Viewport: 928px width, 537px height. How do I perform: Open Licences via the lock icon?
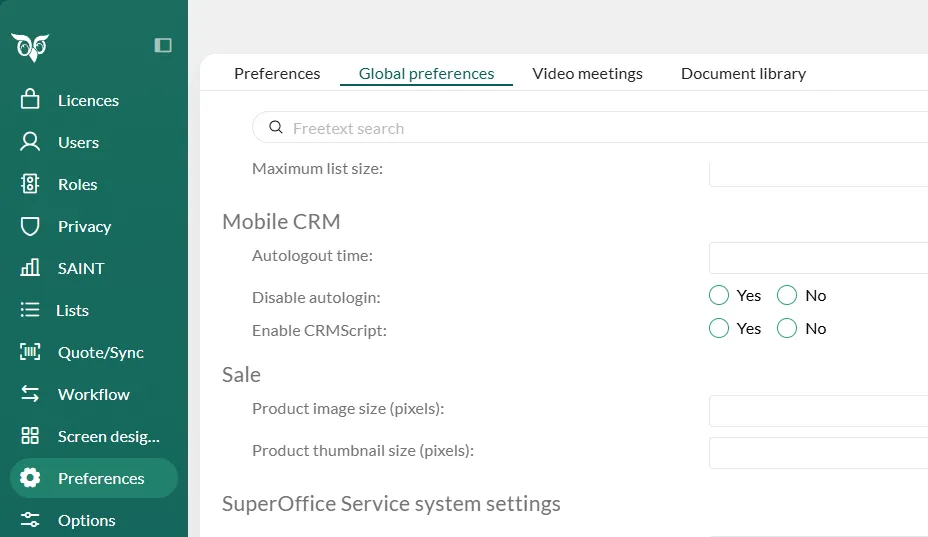point(30,100)
